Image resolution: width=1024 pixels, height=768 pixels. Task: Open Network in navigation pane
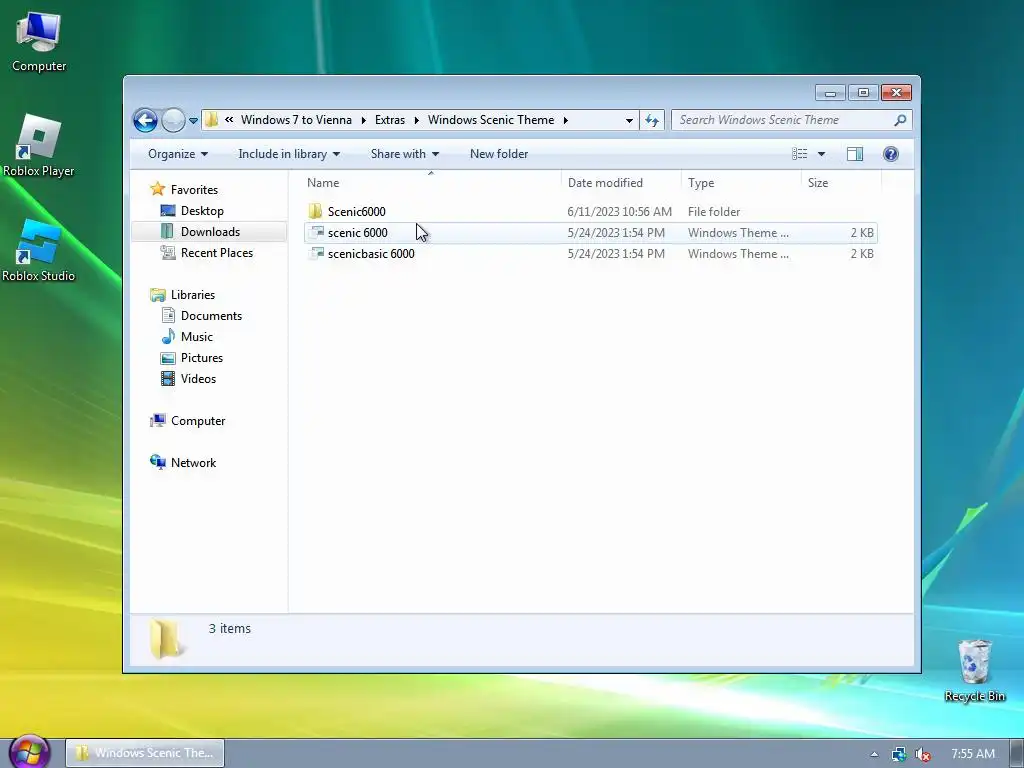click(193, 462)
